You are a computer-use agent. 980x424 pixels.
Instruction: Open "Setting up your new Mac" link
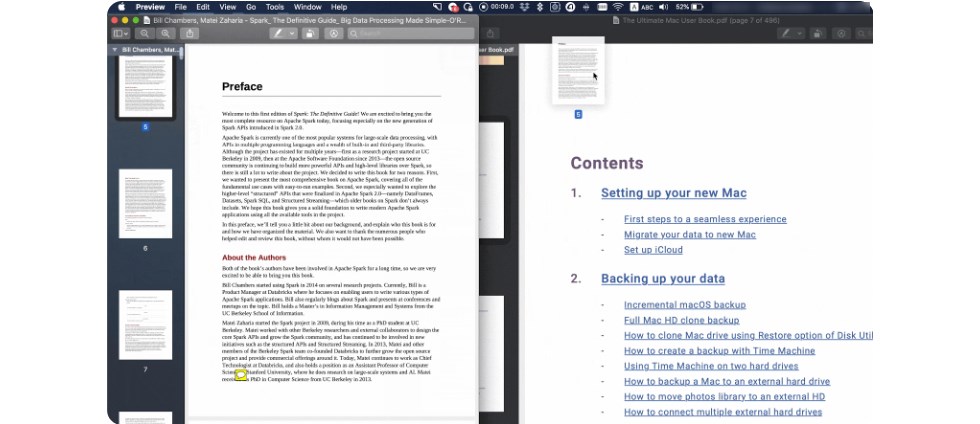click(x=673, y=193)
